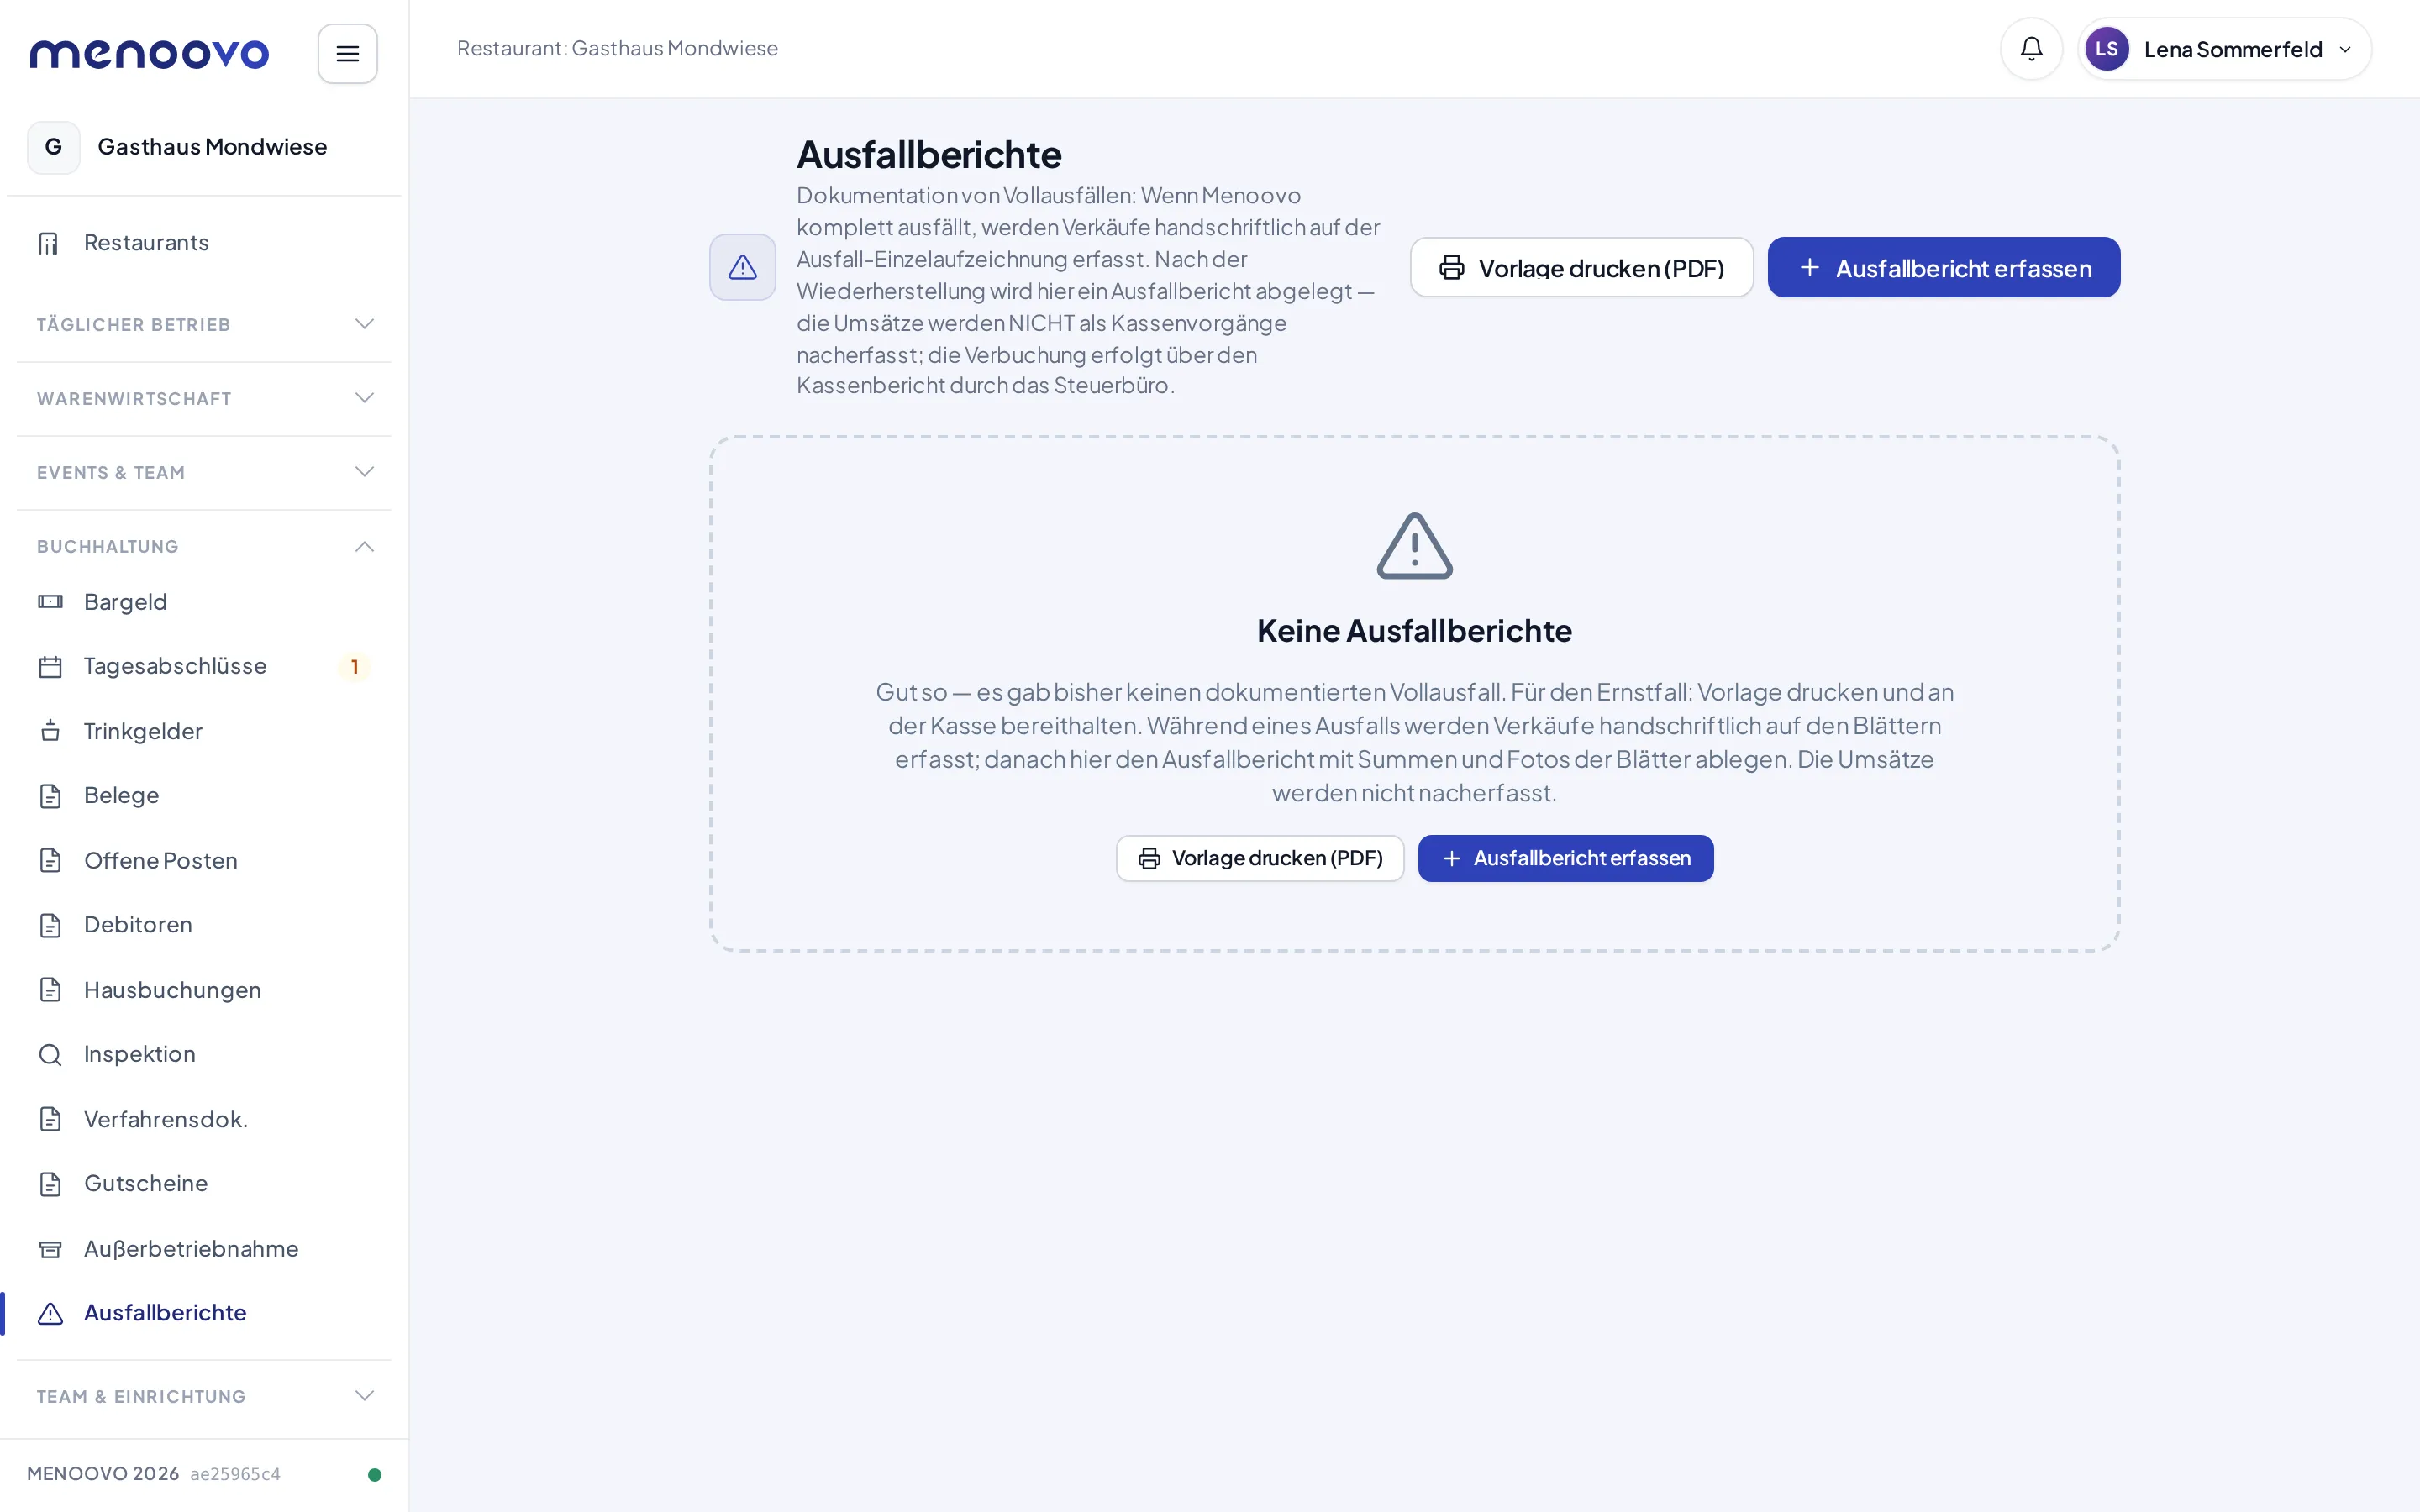Click the Tagesabschlüsse calendar icon
Viewport: 2420px width, 1512px height.
tap(50, 667)
